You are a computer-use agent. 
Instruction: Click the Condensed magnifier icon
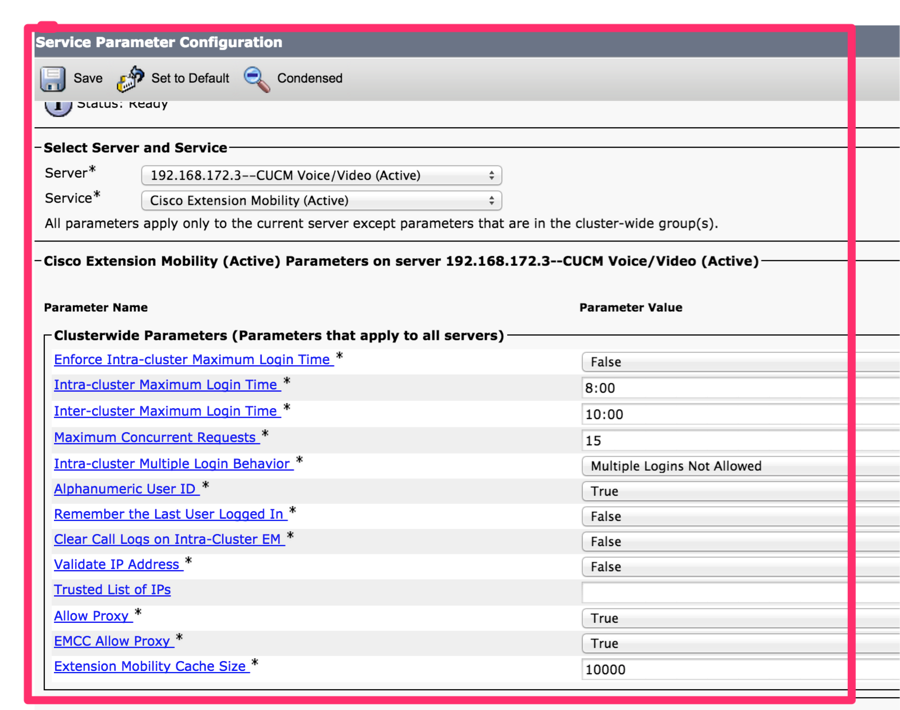(257, 79)
